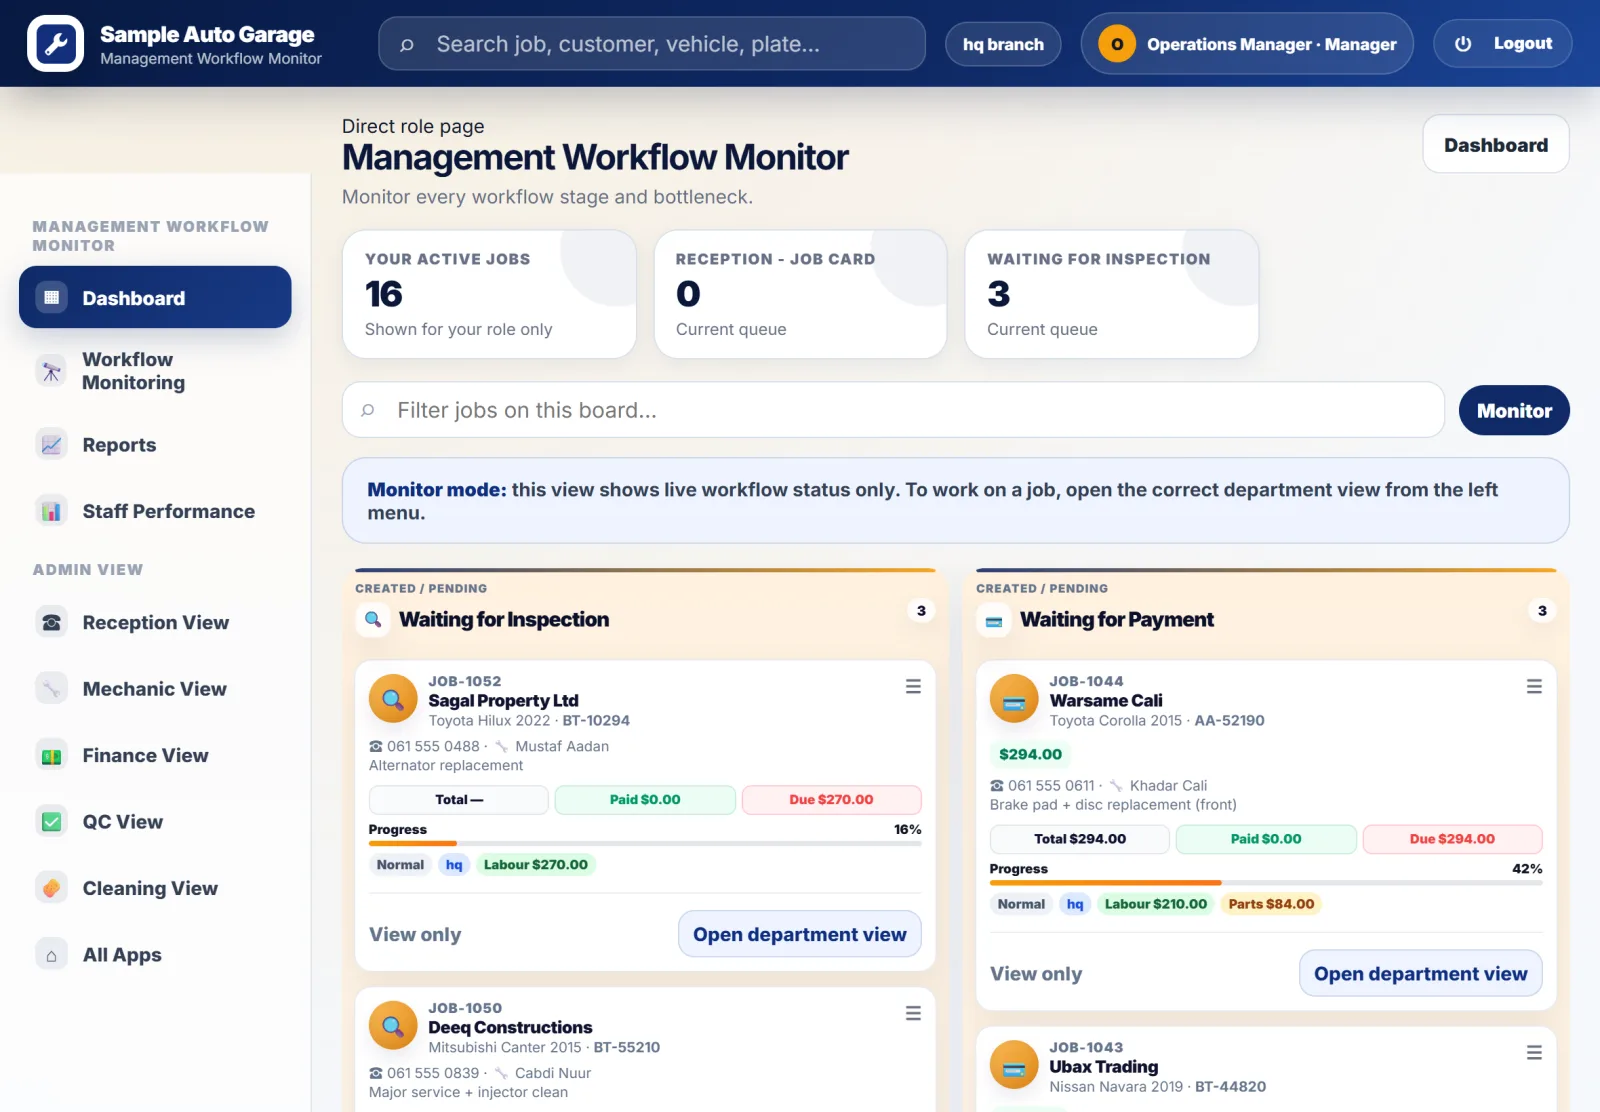Click the orange O avatar icon

click(1117, 44)
